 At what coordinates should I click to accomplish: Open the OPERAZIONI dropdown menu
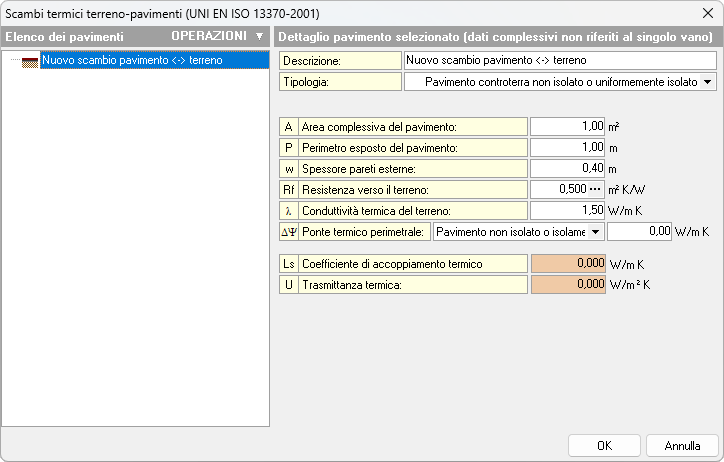click(x=217, y=36)
